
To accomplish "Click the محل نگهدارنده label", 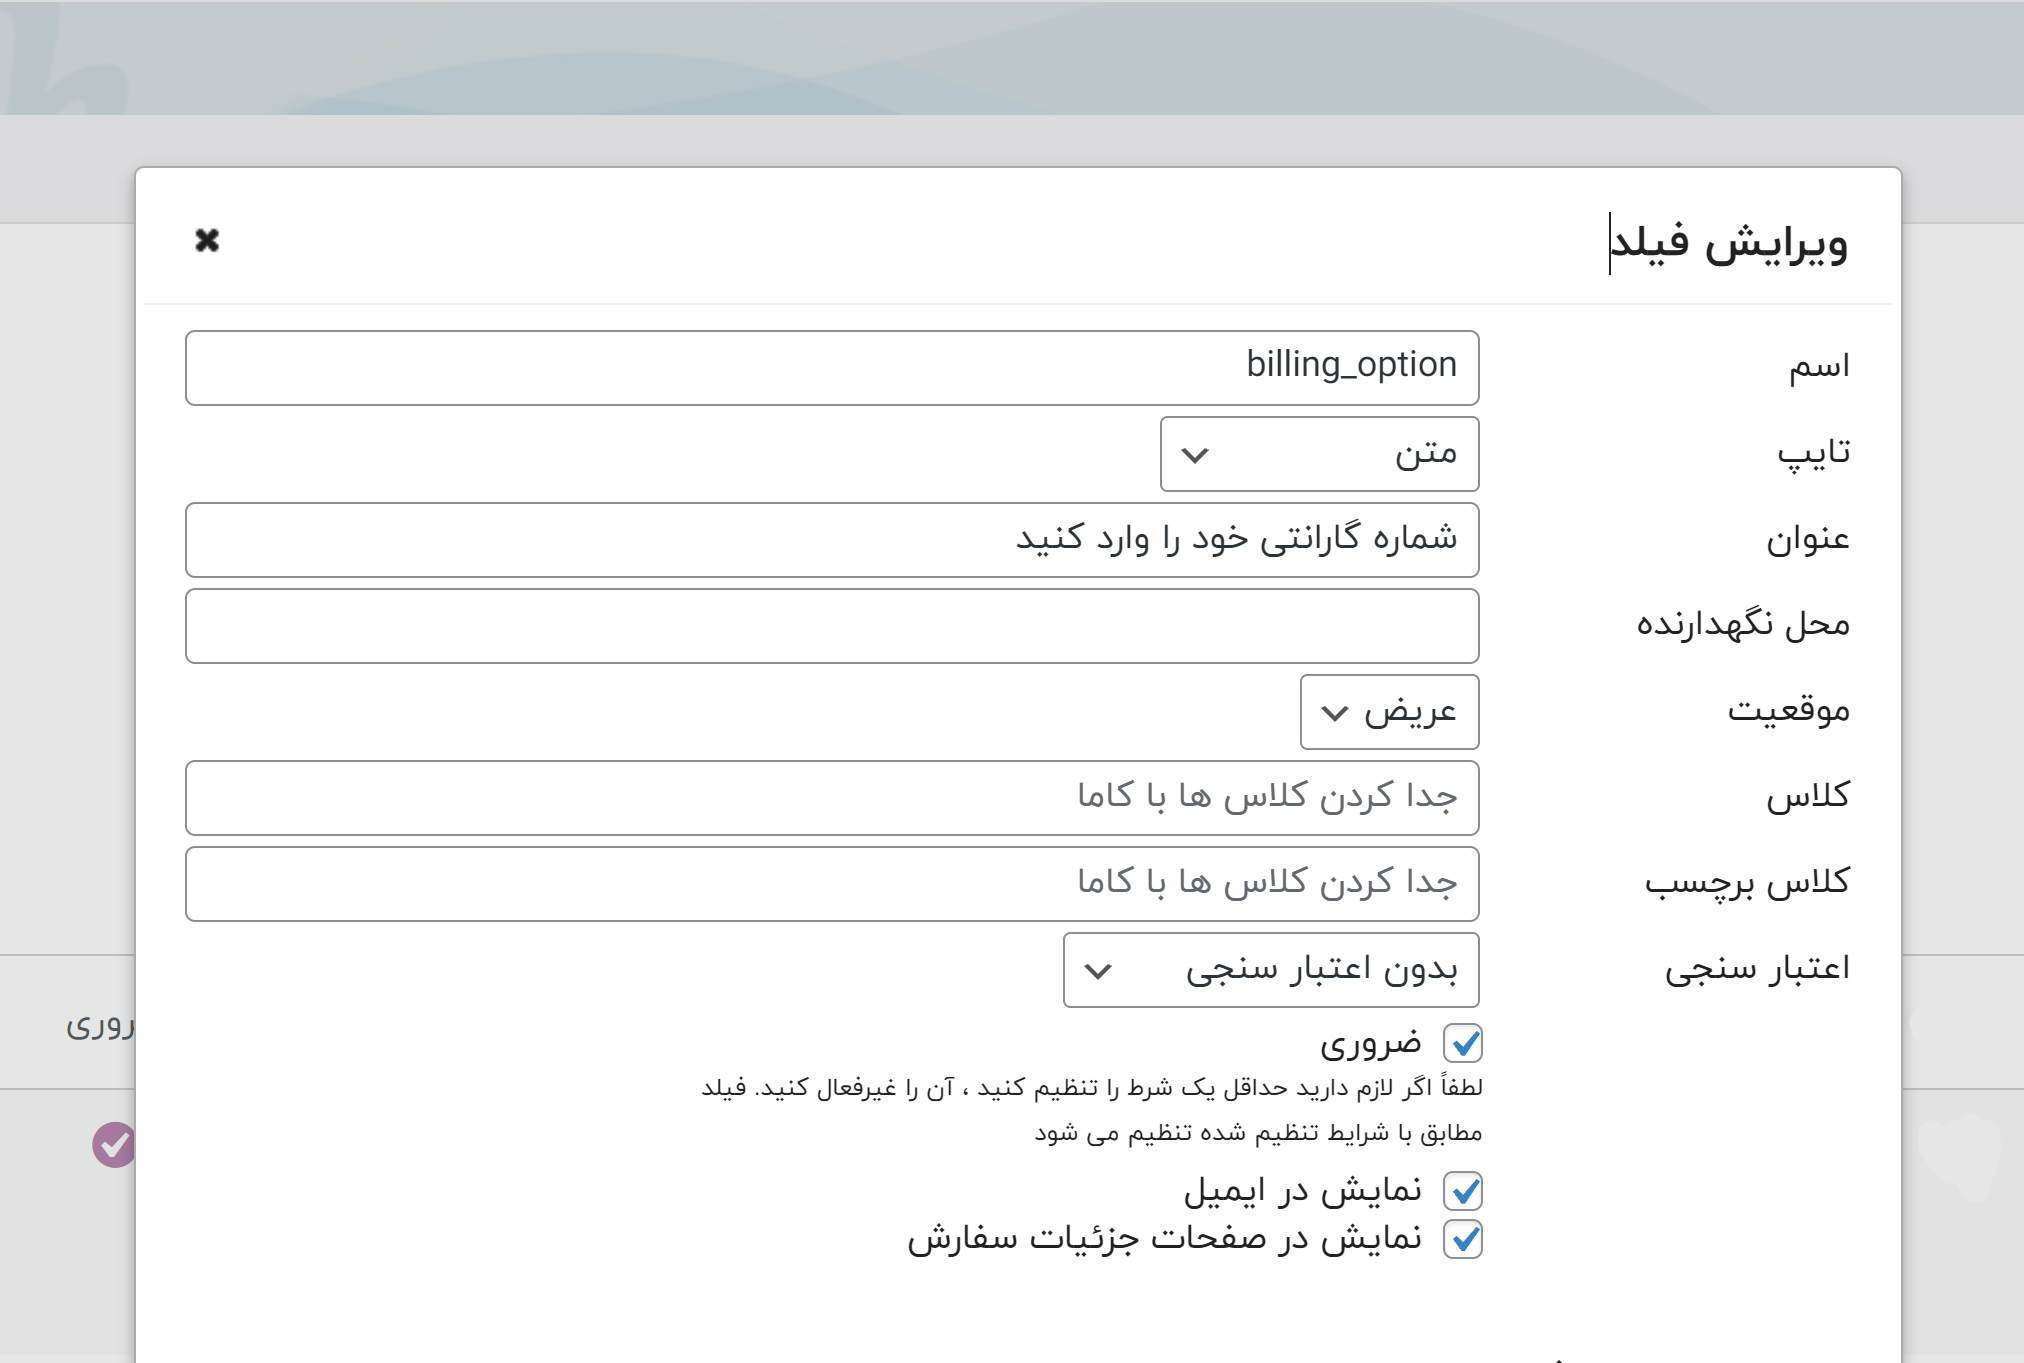I will (1743, 625).
